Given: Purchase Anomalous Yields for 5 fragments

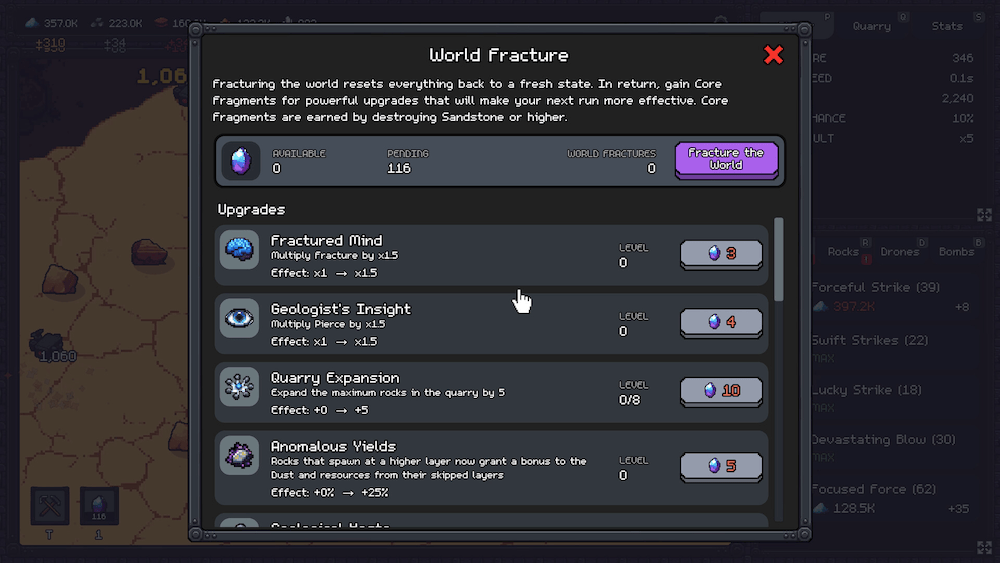Looking at the screenshot, I should pyautogui.click(x=721, y=466).
